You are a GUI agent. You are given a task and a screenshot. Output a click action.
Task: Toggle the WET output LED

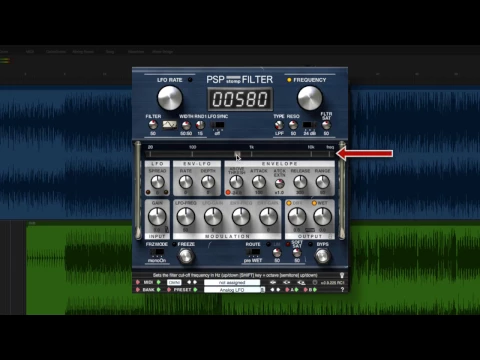(314, 203)
